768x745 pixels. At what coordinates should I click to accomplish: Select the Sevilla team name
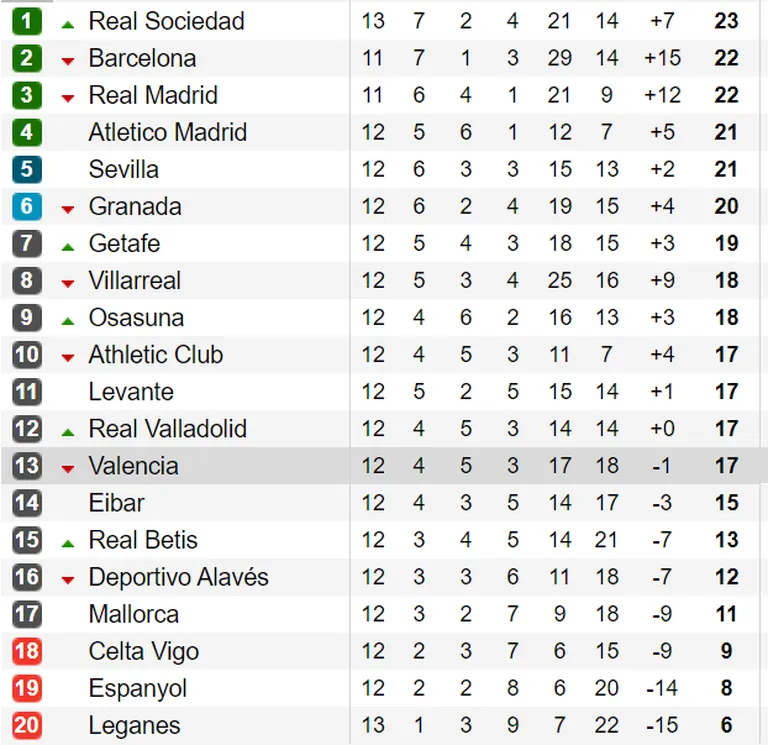pyautogui.click(x=123, y=169)
